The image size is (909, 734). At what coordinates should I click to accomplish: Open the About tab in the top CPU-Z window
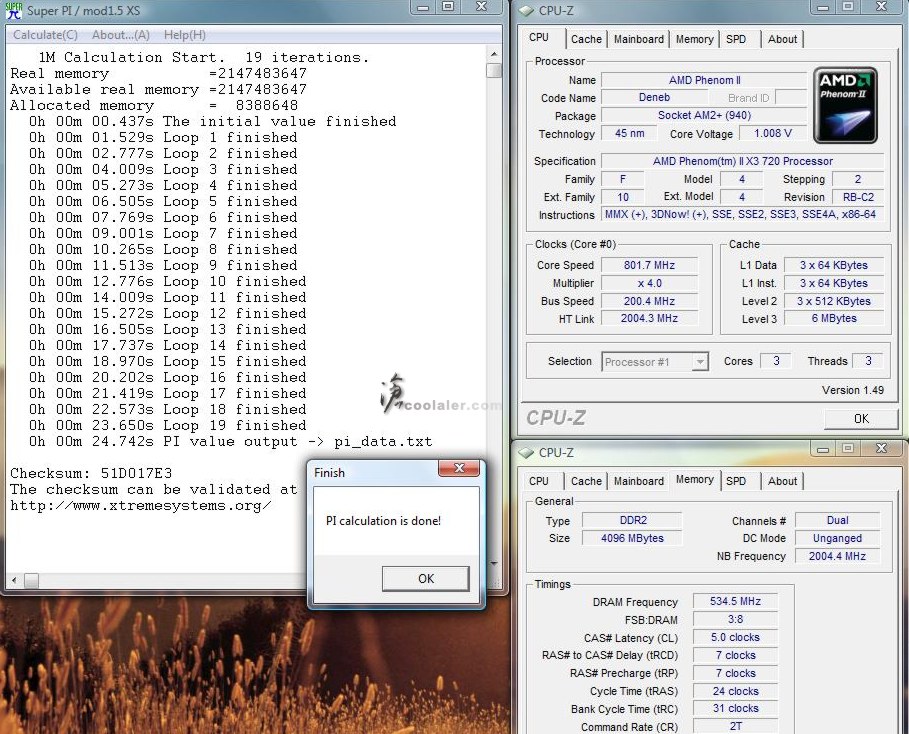click(782, 39)
